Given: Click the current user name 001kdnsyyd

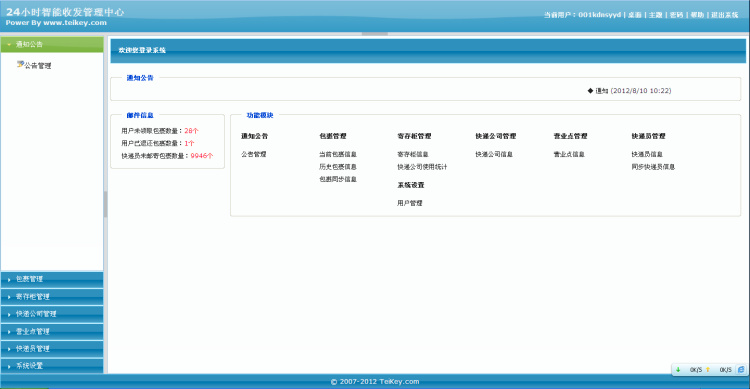Looking at the screenshot, I should [599, 15].
